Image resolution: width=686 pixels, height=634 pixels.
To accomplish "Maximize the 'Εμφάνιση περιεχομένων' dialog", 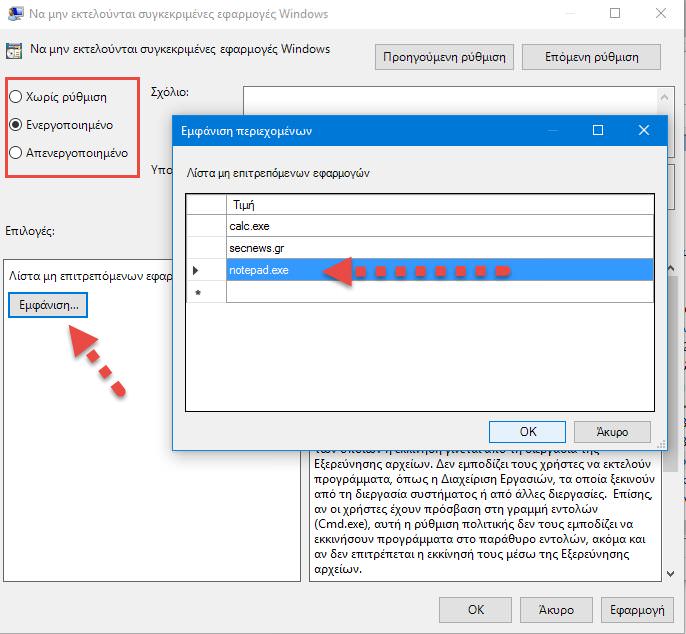I will click(x=598, y=131).
